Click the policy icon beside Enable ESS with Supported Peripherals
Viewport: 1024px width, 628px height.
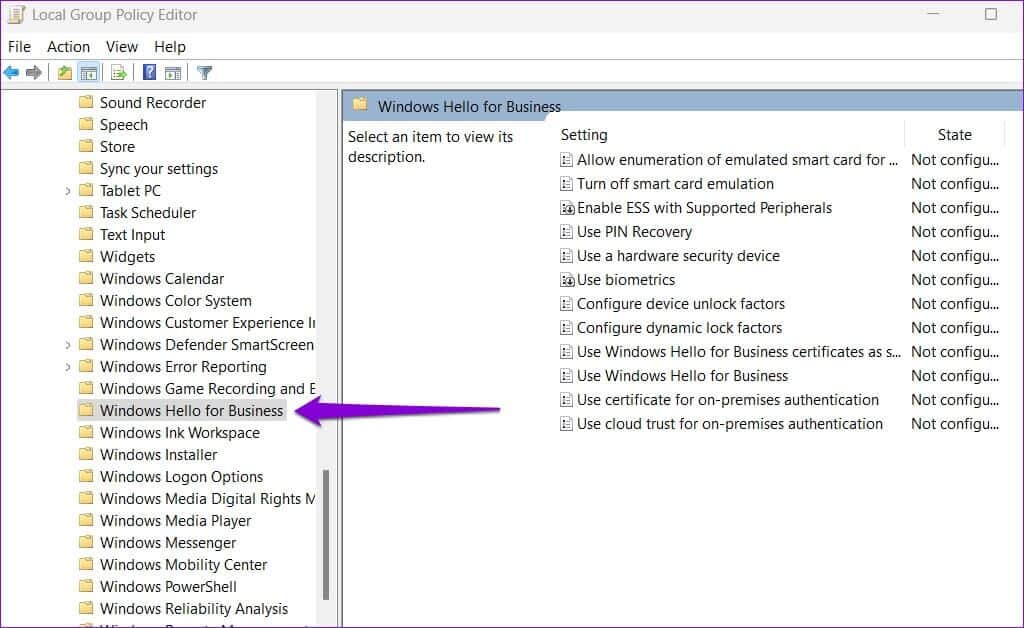[567, 208]
